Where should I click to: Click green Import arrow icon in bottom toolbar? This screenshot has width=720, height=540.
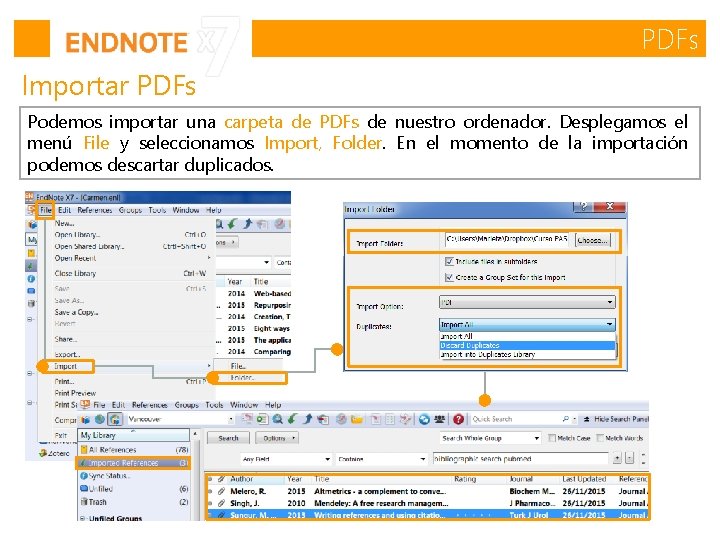(x=292, y=419)
